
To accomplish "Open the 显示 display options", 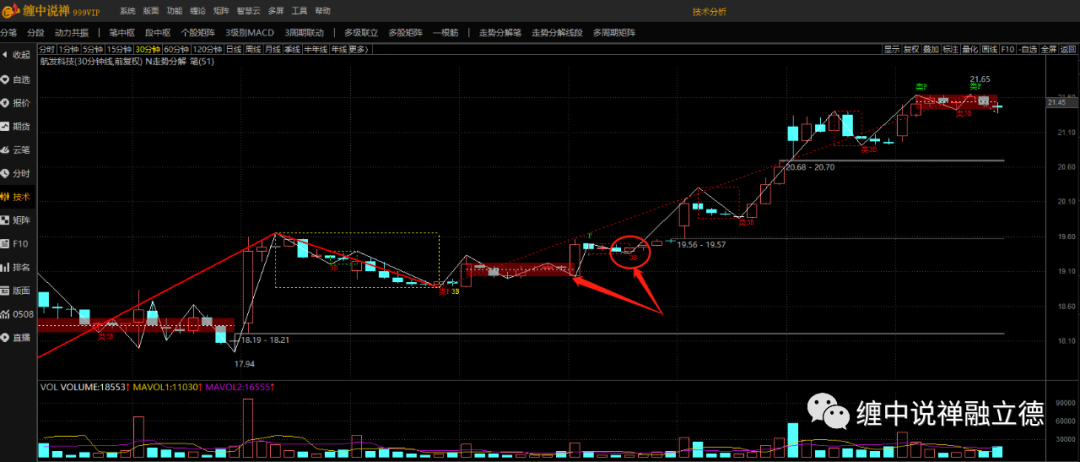I will (892, 49).
